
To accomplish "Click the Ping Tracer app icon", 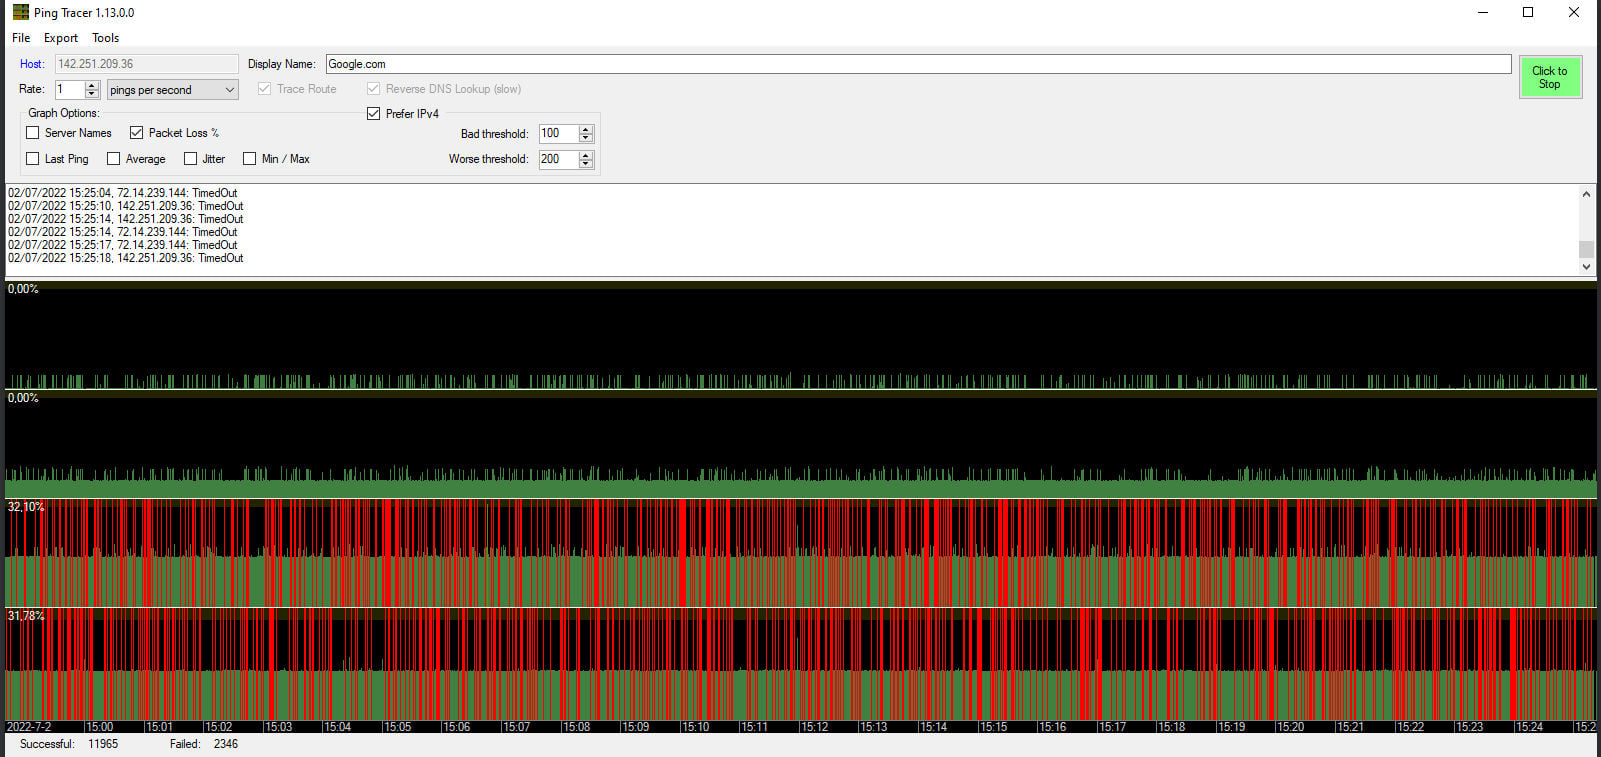I will pos(20,13).
